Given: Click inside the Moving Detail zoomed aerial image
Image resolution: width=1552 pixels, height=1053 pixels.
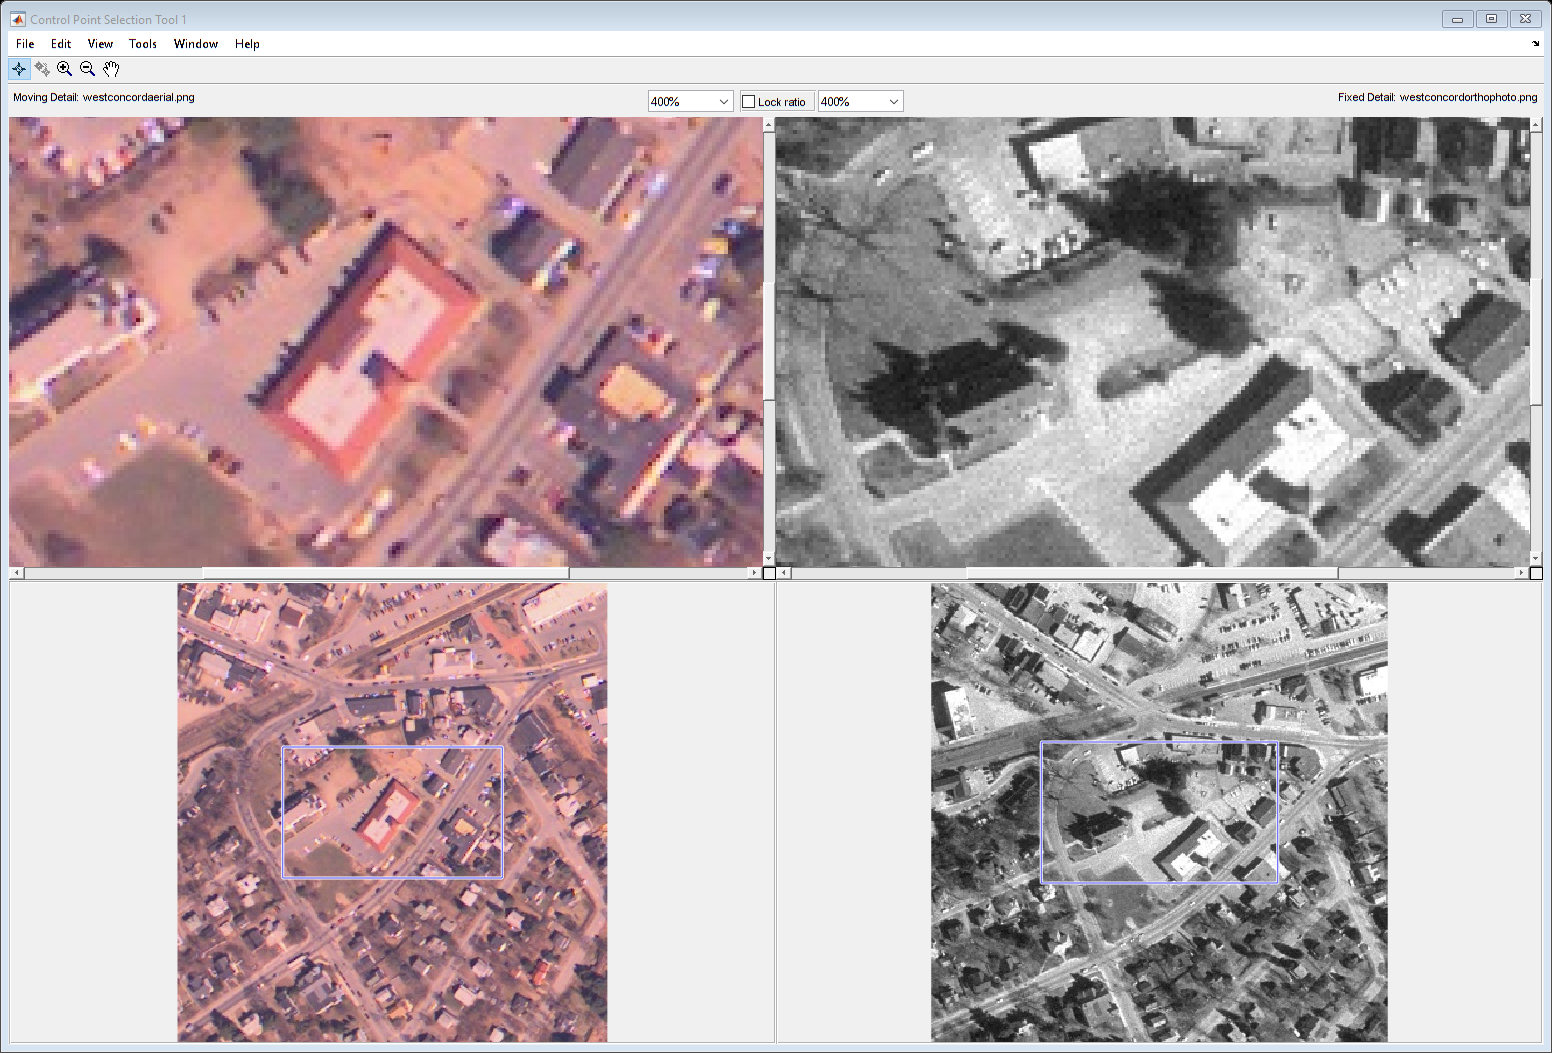Looking at the screenshot, I should point(386,342).
